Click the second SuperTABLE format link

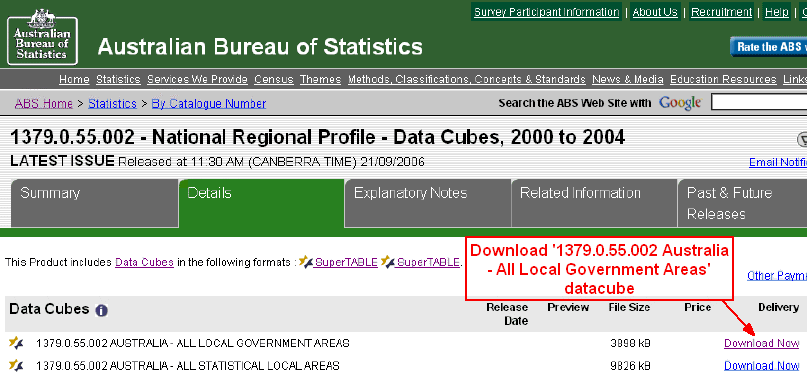pos(428,262)
